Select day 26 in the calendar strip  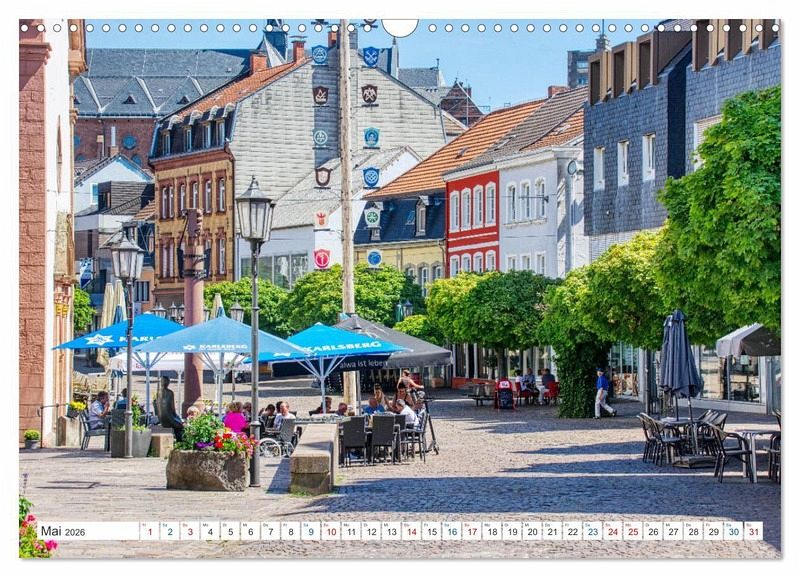(653, 531)
